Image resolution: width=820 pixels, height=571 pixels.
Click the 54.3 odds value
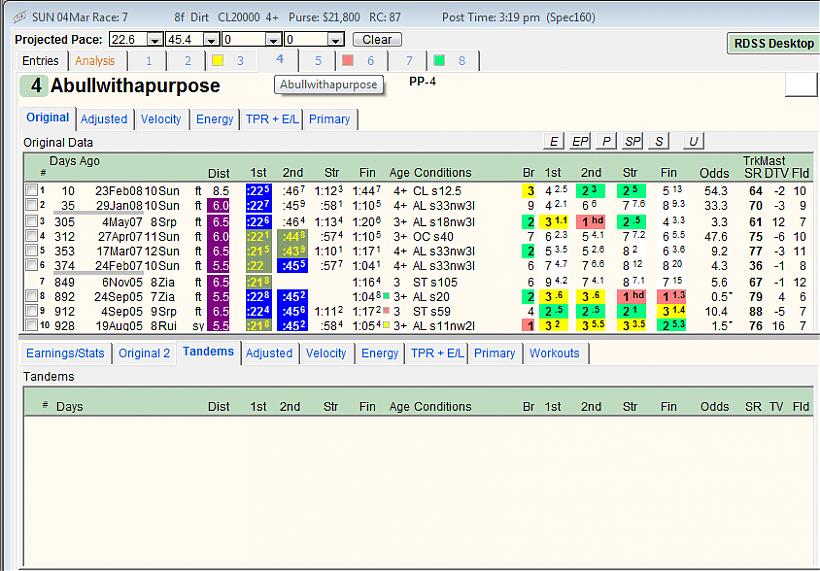coord(715,191)
